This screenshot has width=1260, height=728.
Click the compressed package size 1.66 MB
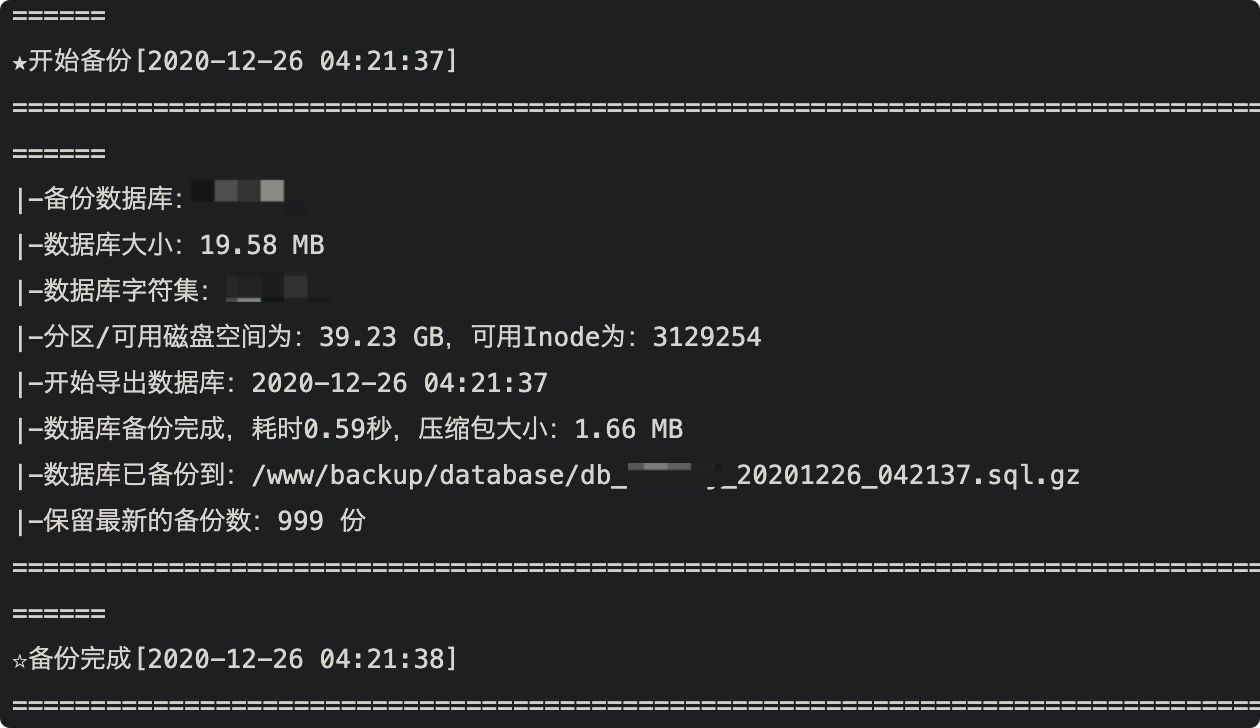pyautogui.click(x=628, y=429)
